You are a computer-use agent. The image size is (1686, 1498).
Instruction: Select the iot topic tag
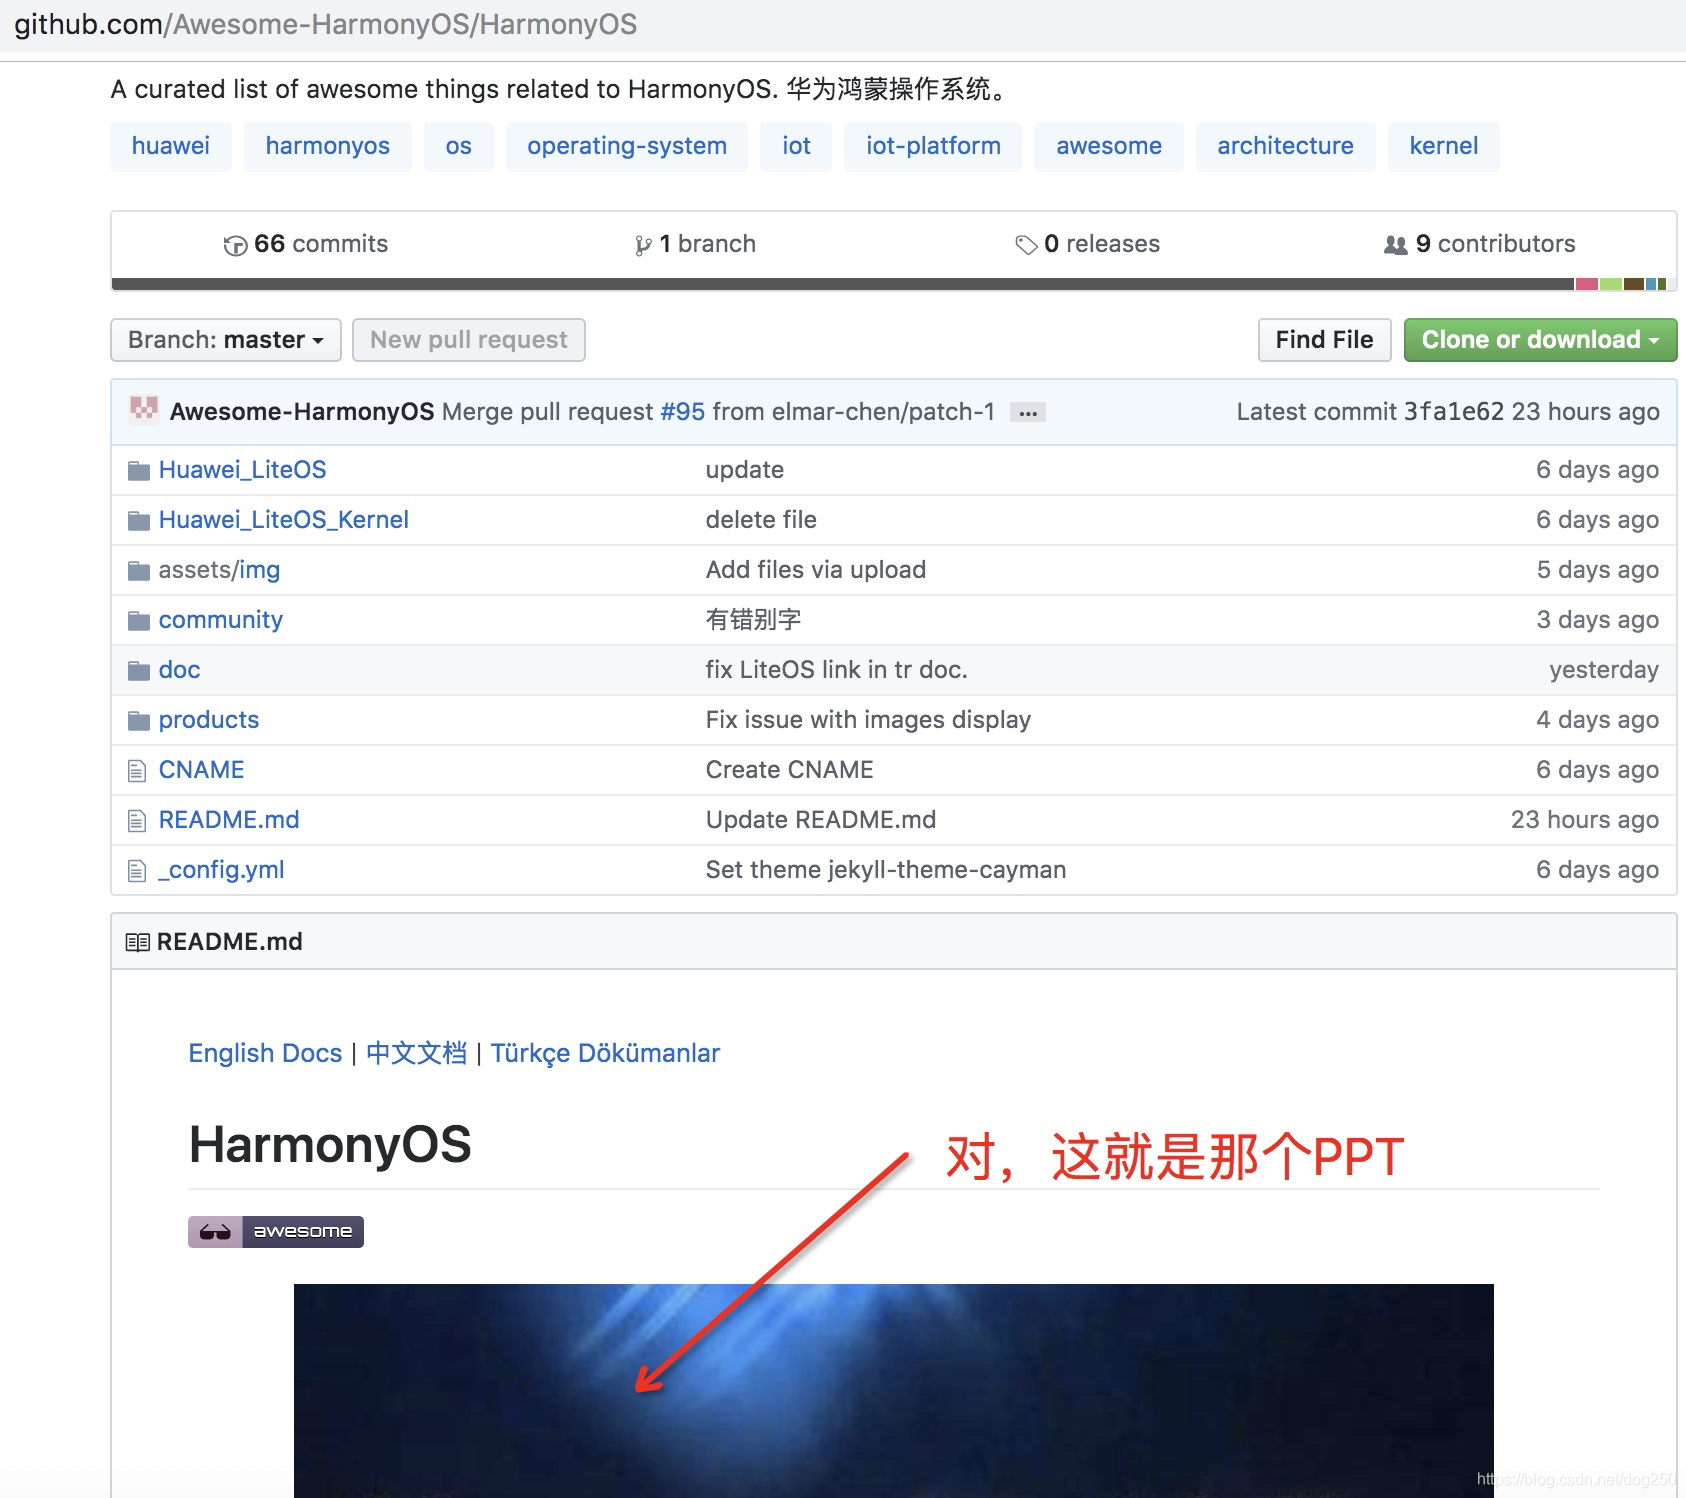pyautogui.click(x=796, y=146)
